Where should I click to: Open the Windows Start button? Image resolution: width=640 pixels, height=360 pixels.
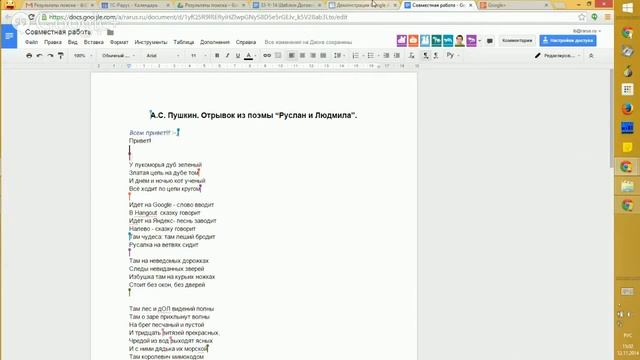pos(627,8)
